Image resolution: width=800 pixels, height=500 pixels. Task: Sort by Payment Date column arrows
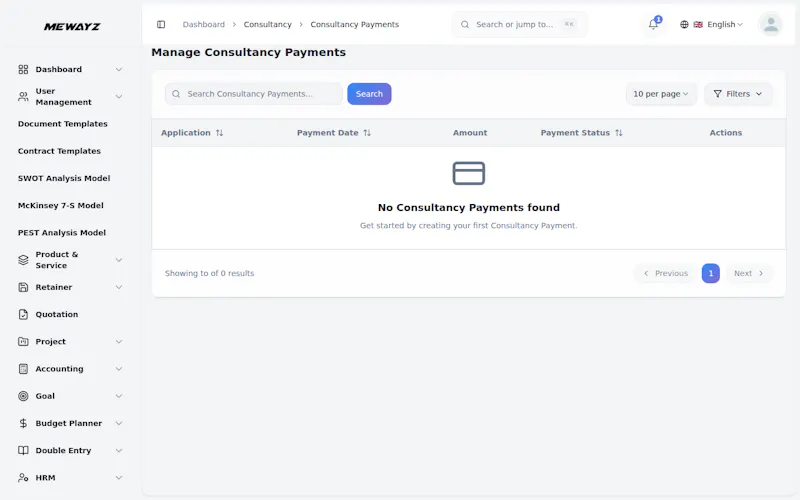click(x=367, y=133)
